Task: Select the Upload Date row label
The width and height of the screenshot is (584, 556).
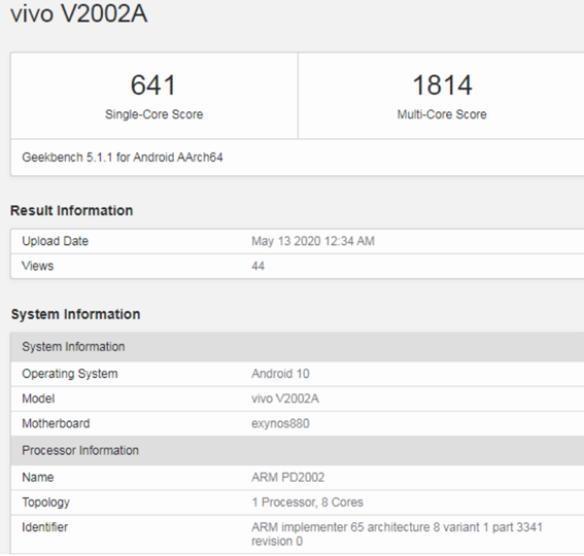Action: click(55, 241)
